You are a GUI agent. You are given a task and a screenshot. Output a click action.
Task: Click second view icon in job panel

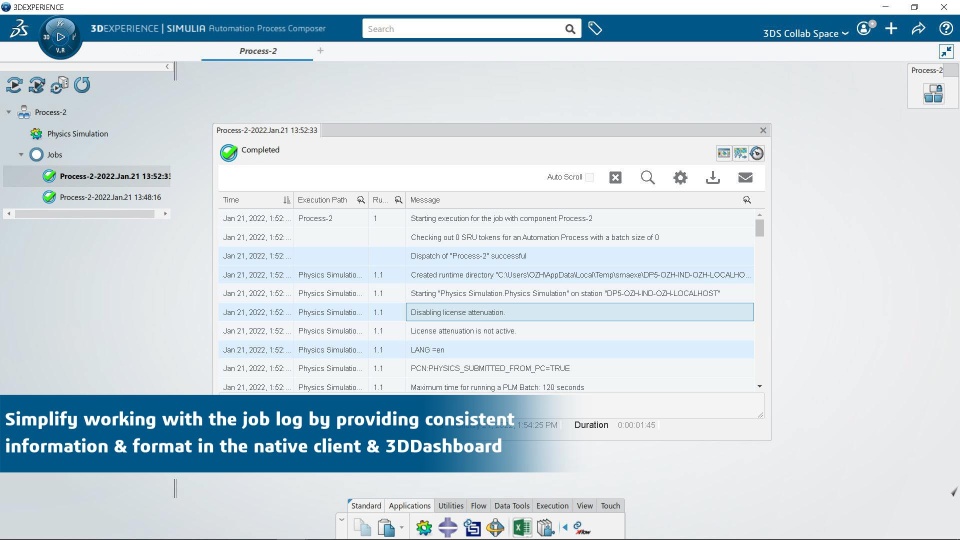(740, 153)
